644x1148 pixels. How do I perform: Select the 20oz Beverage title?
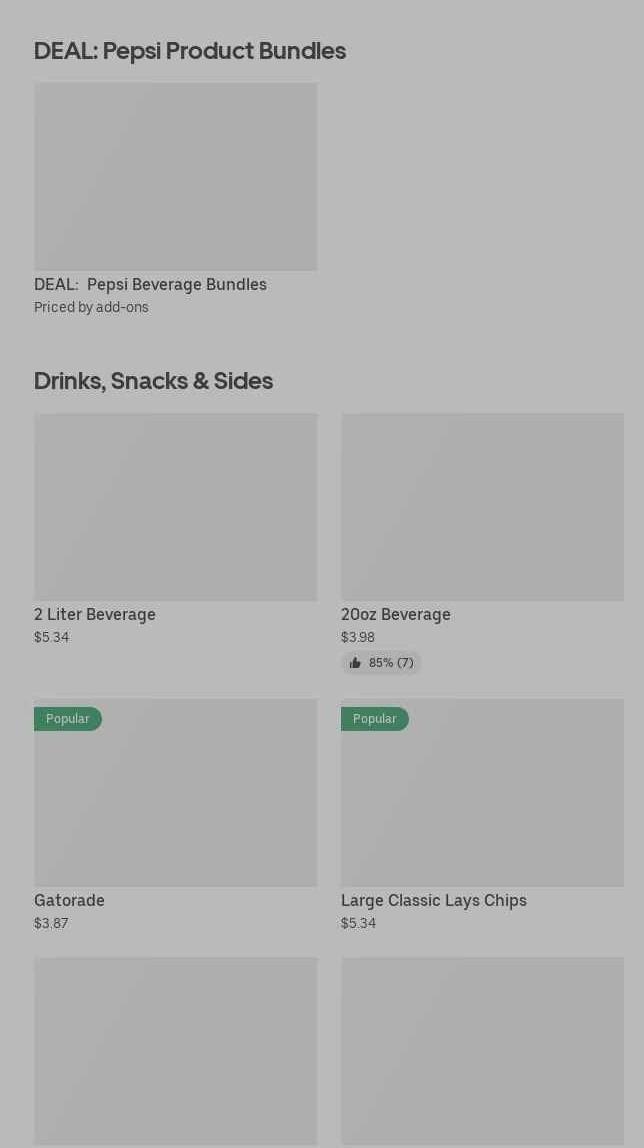(x=396, y=615)
